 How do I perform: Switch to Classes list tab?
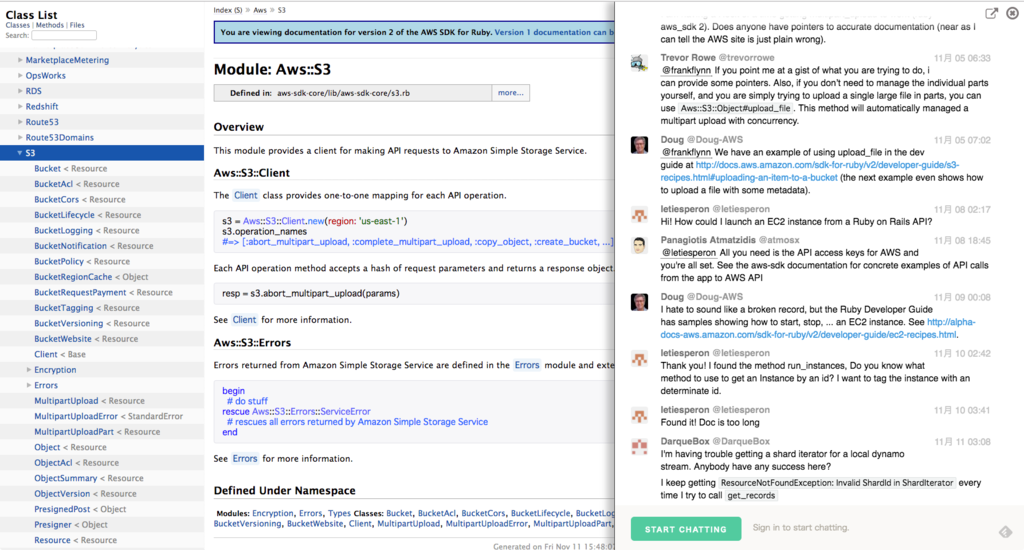(x=18, y=25)
